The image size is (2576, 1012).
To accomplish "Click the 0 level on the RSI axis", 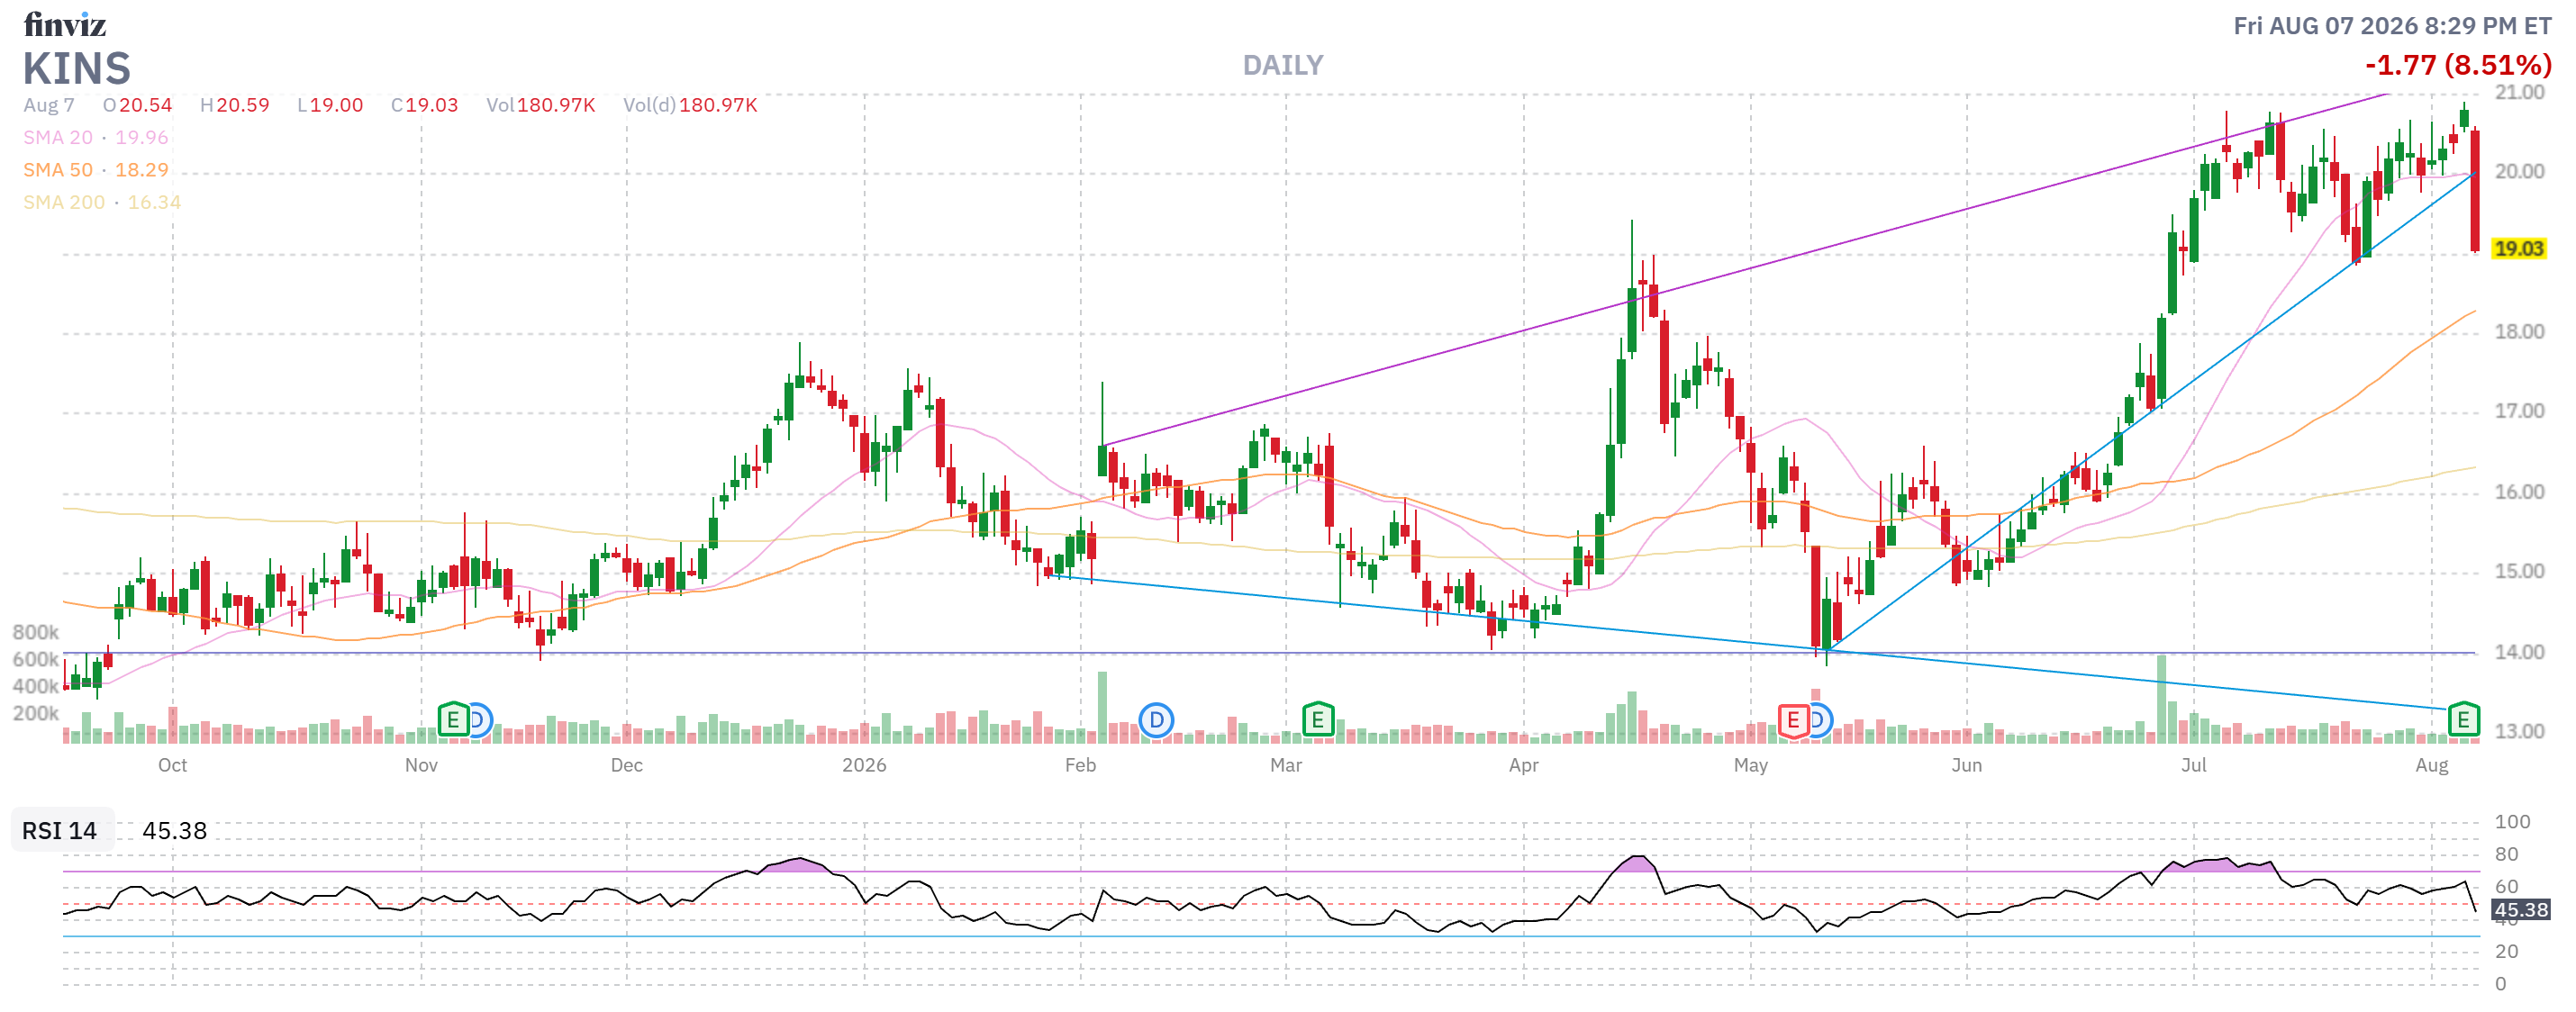I will pyautogui.click(x=2500, y=983).
